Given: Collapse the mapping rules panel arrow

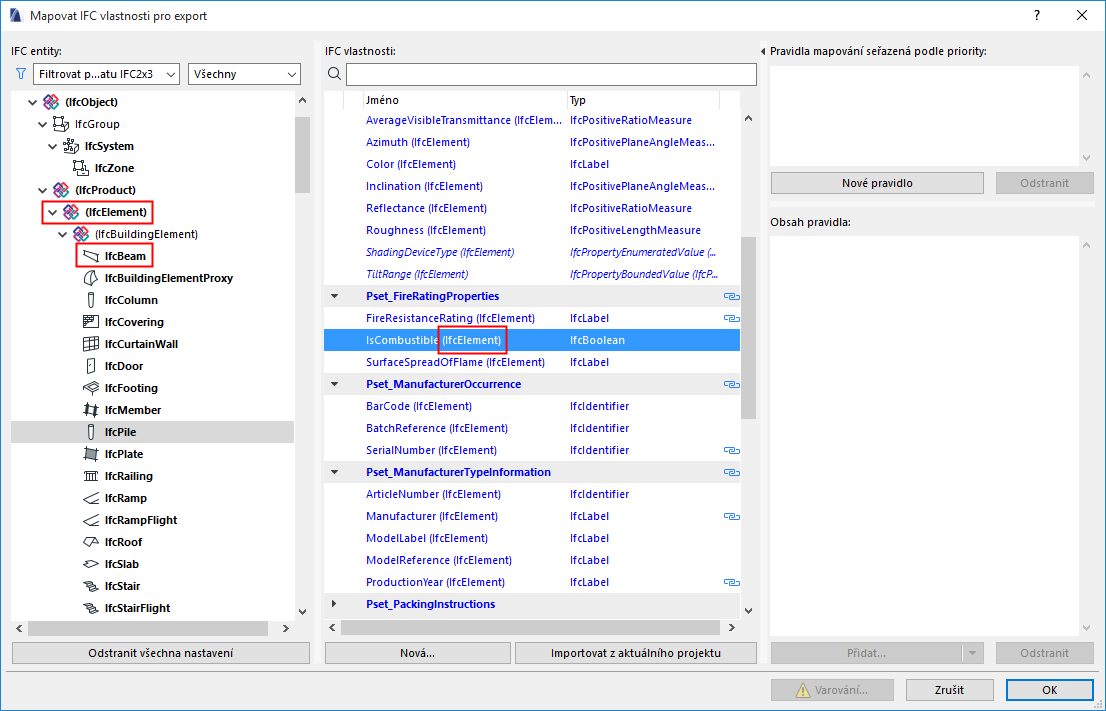Looking at the screenshot, I should pos(763,51).
